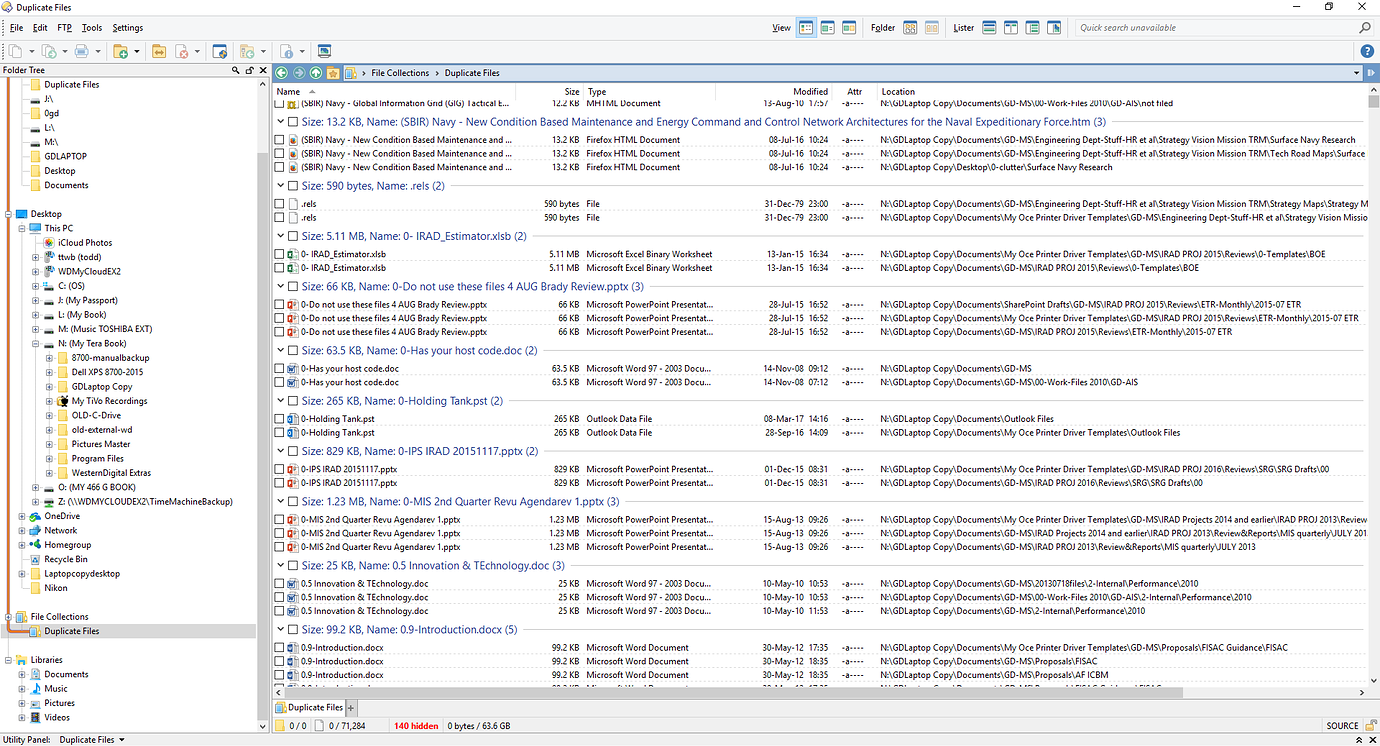The width and height of the screenshot is (1380, 746).
Task: Click the Properties info toolbar icon
Action: pos(287,51)
